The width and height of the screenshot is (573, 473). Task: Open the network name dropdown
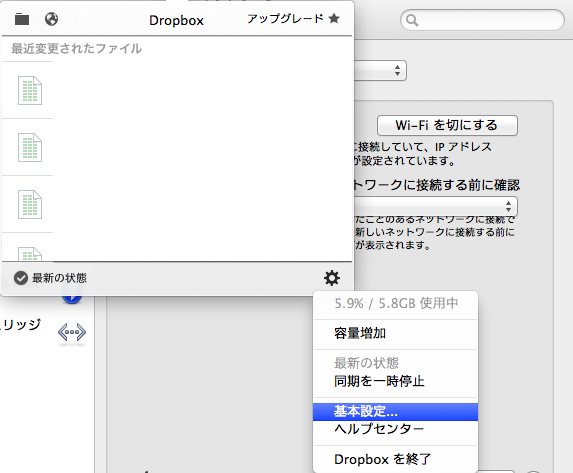(x=436, y=206)
